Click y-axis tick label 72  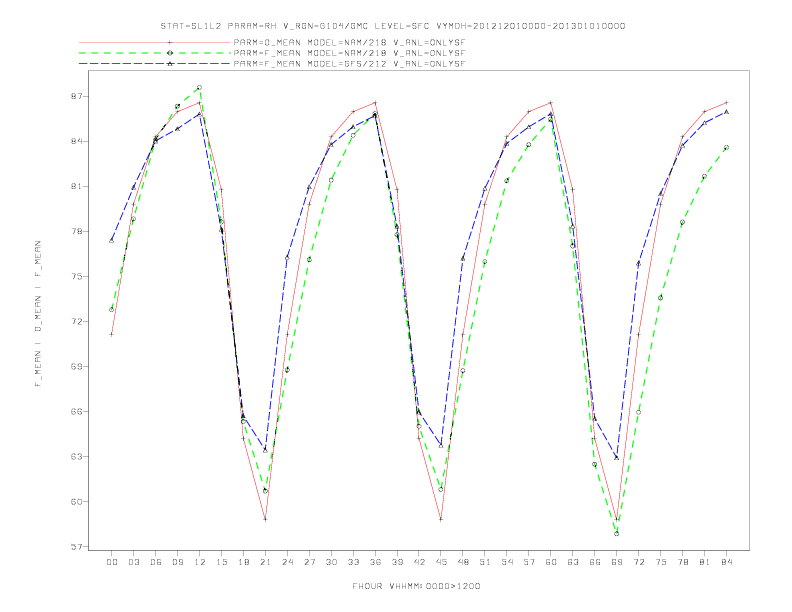[x=78, y=321]
